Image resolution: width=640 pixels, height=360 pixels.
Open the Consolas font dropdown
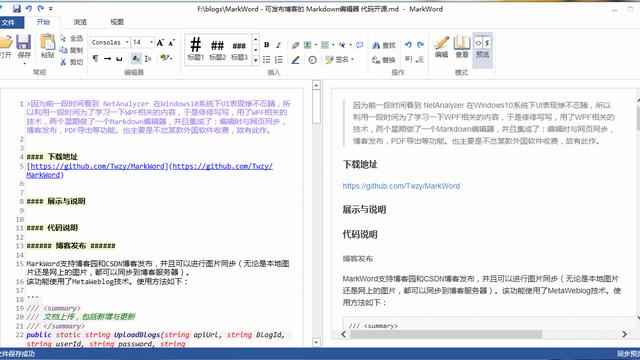pos(127,42)
